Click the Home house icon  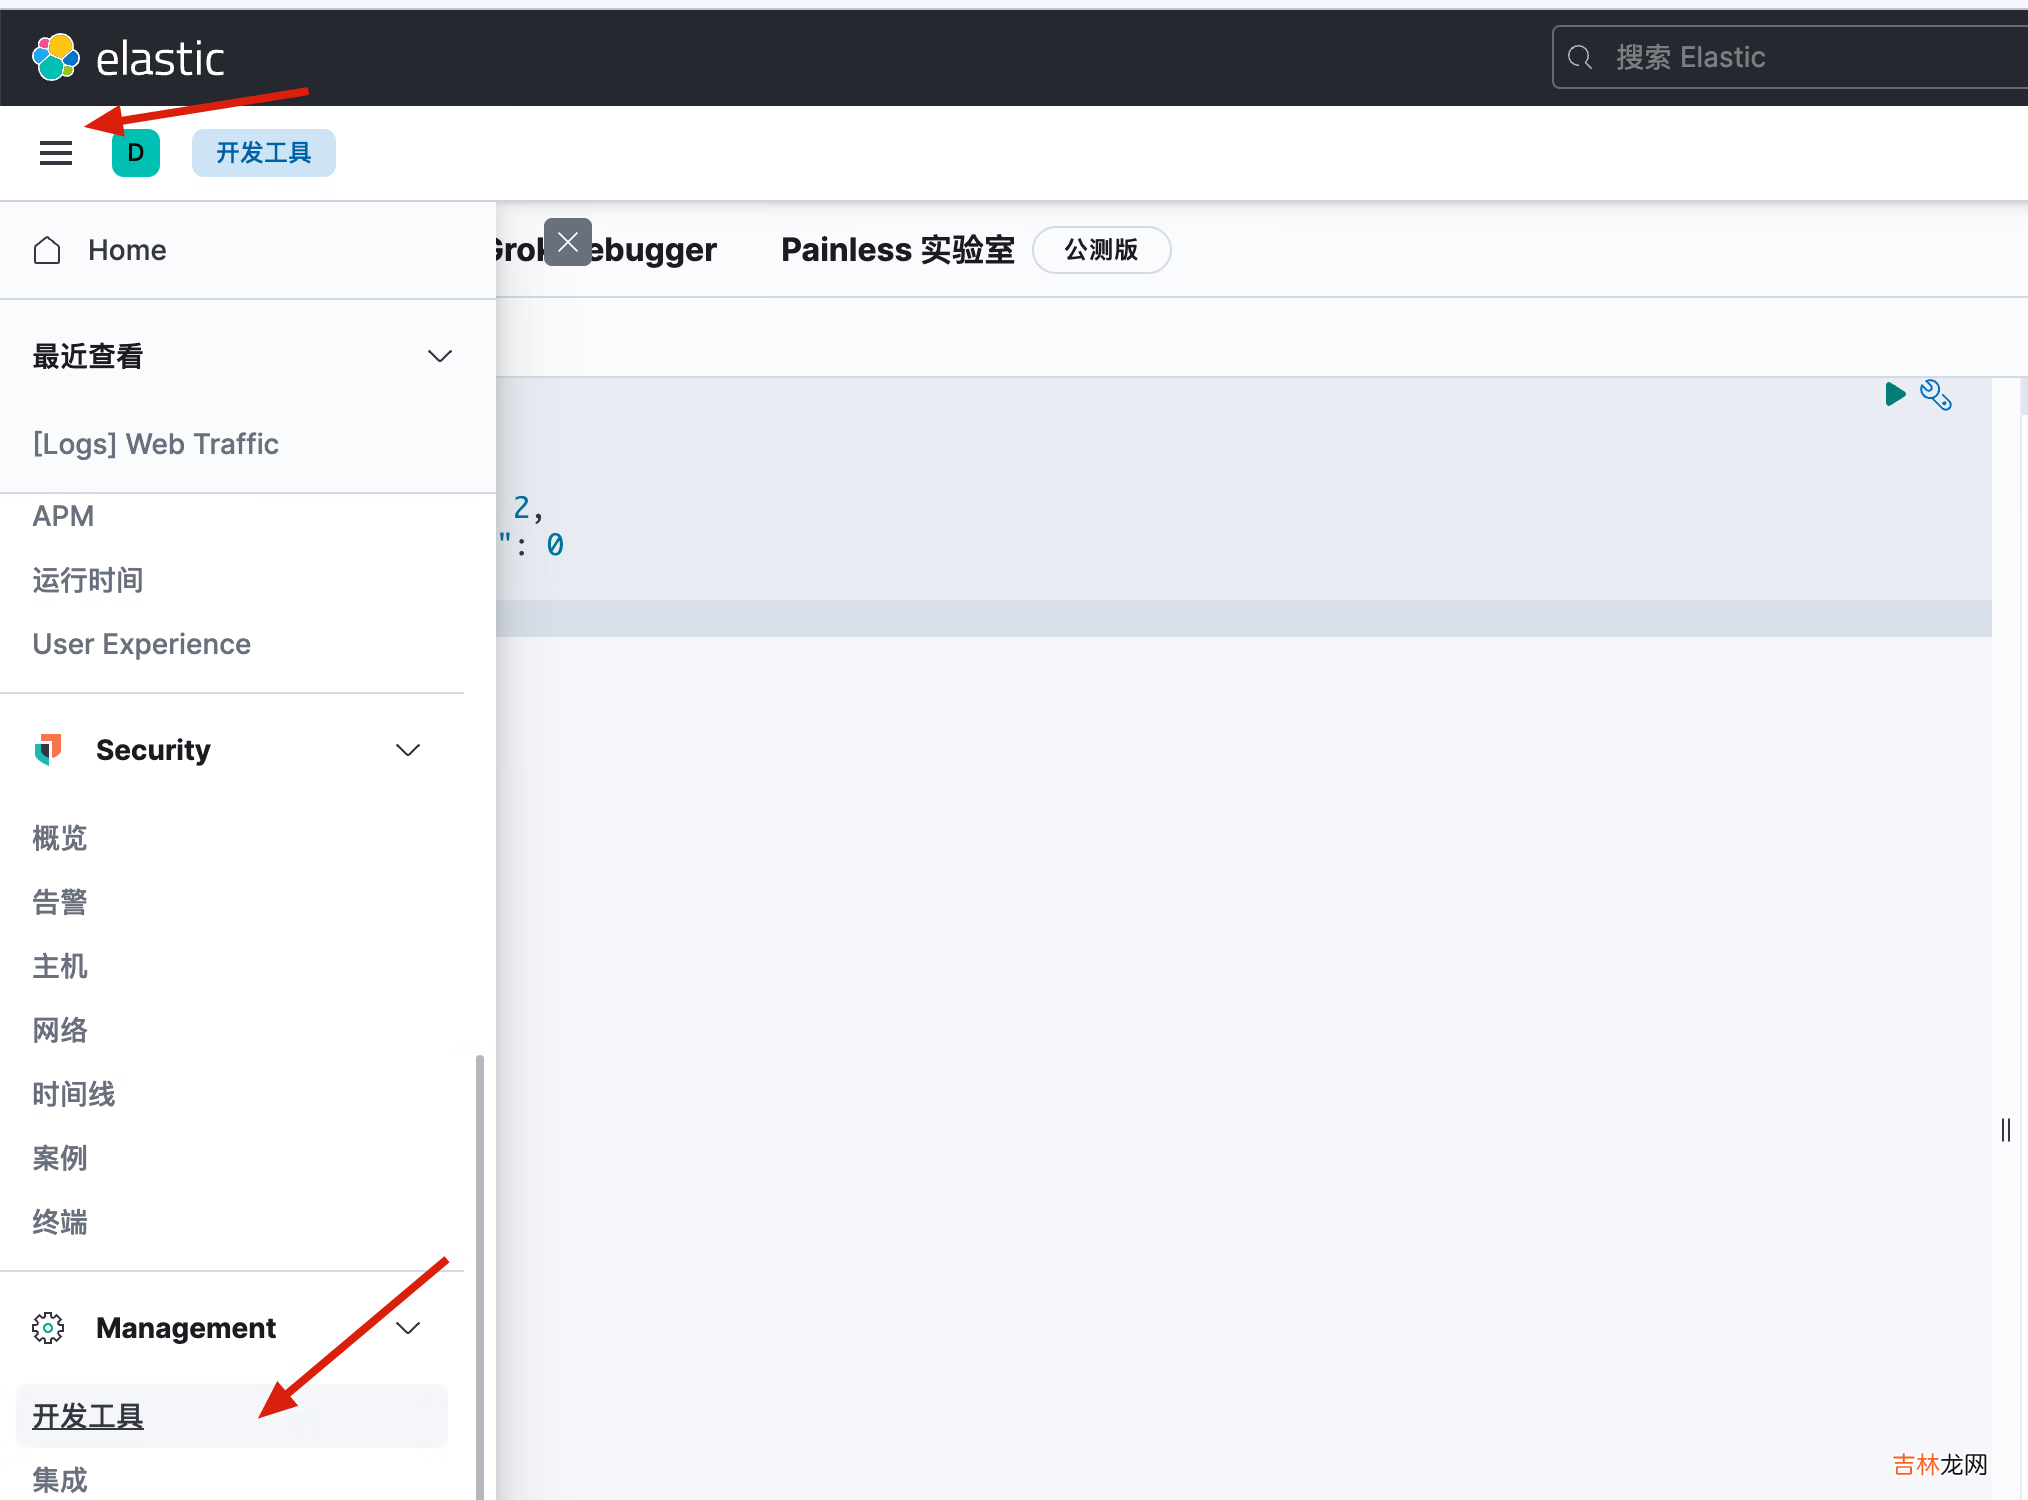click(47, 250)
